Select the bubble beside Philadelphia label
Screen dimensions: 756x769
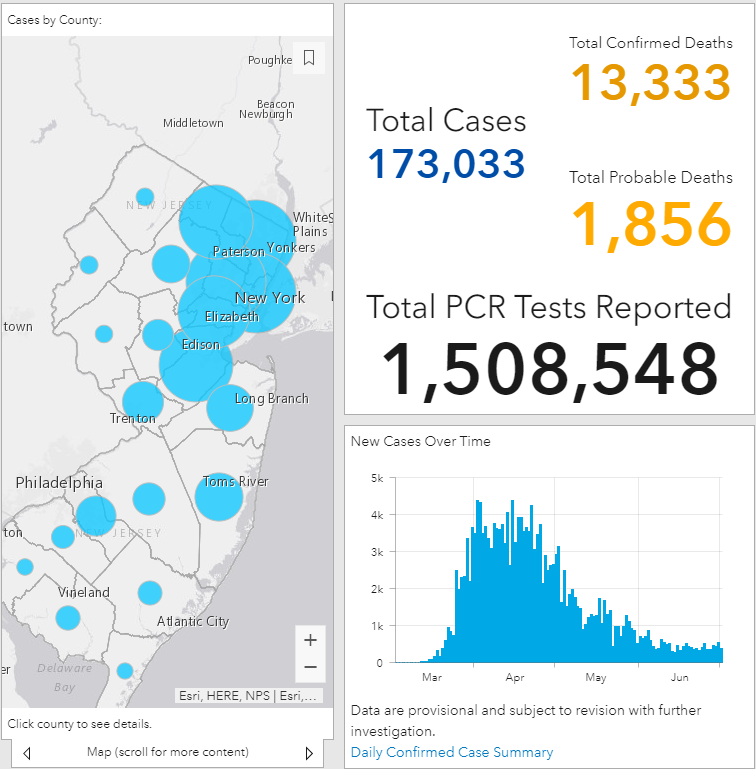tap(96, 515)
